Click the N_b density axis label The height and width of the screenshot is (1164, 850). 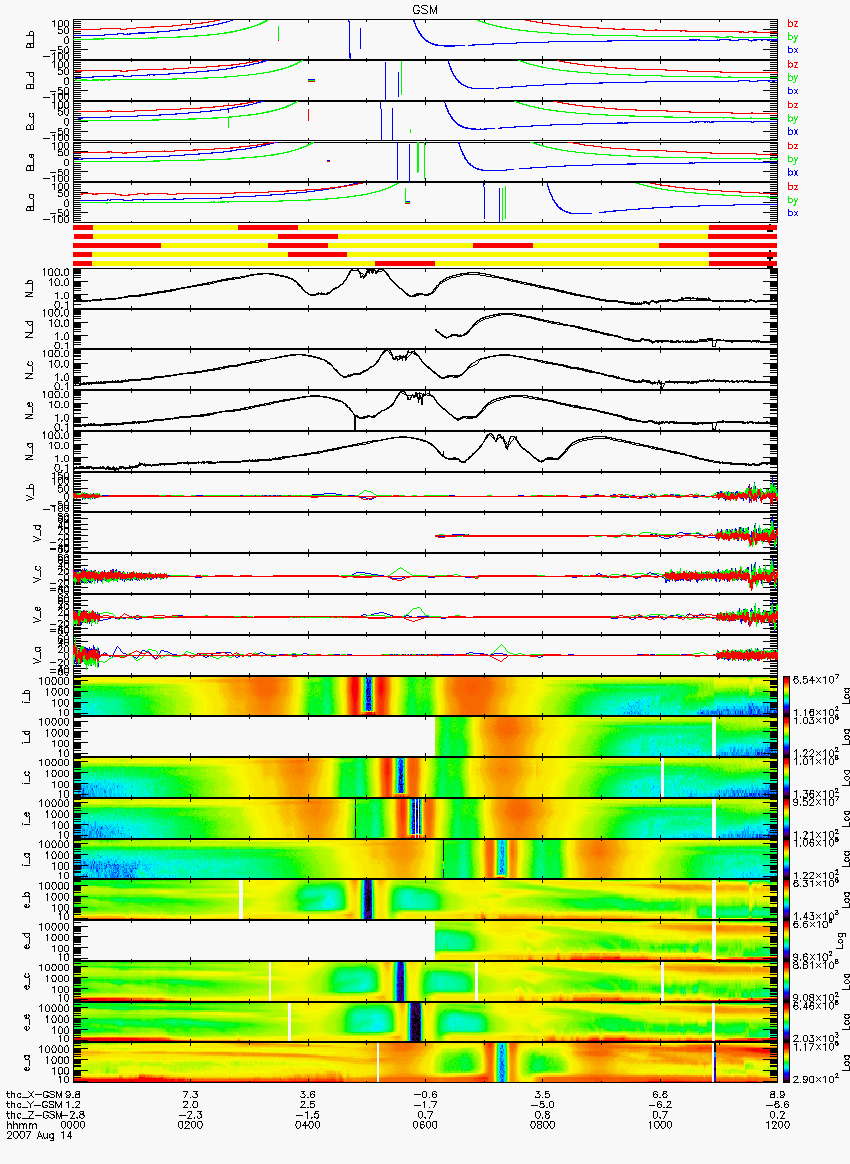[x=30, y=288]
